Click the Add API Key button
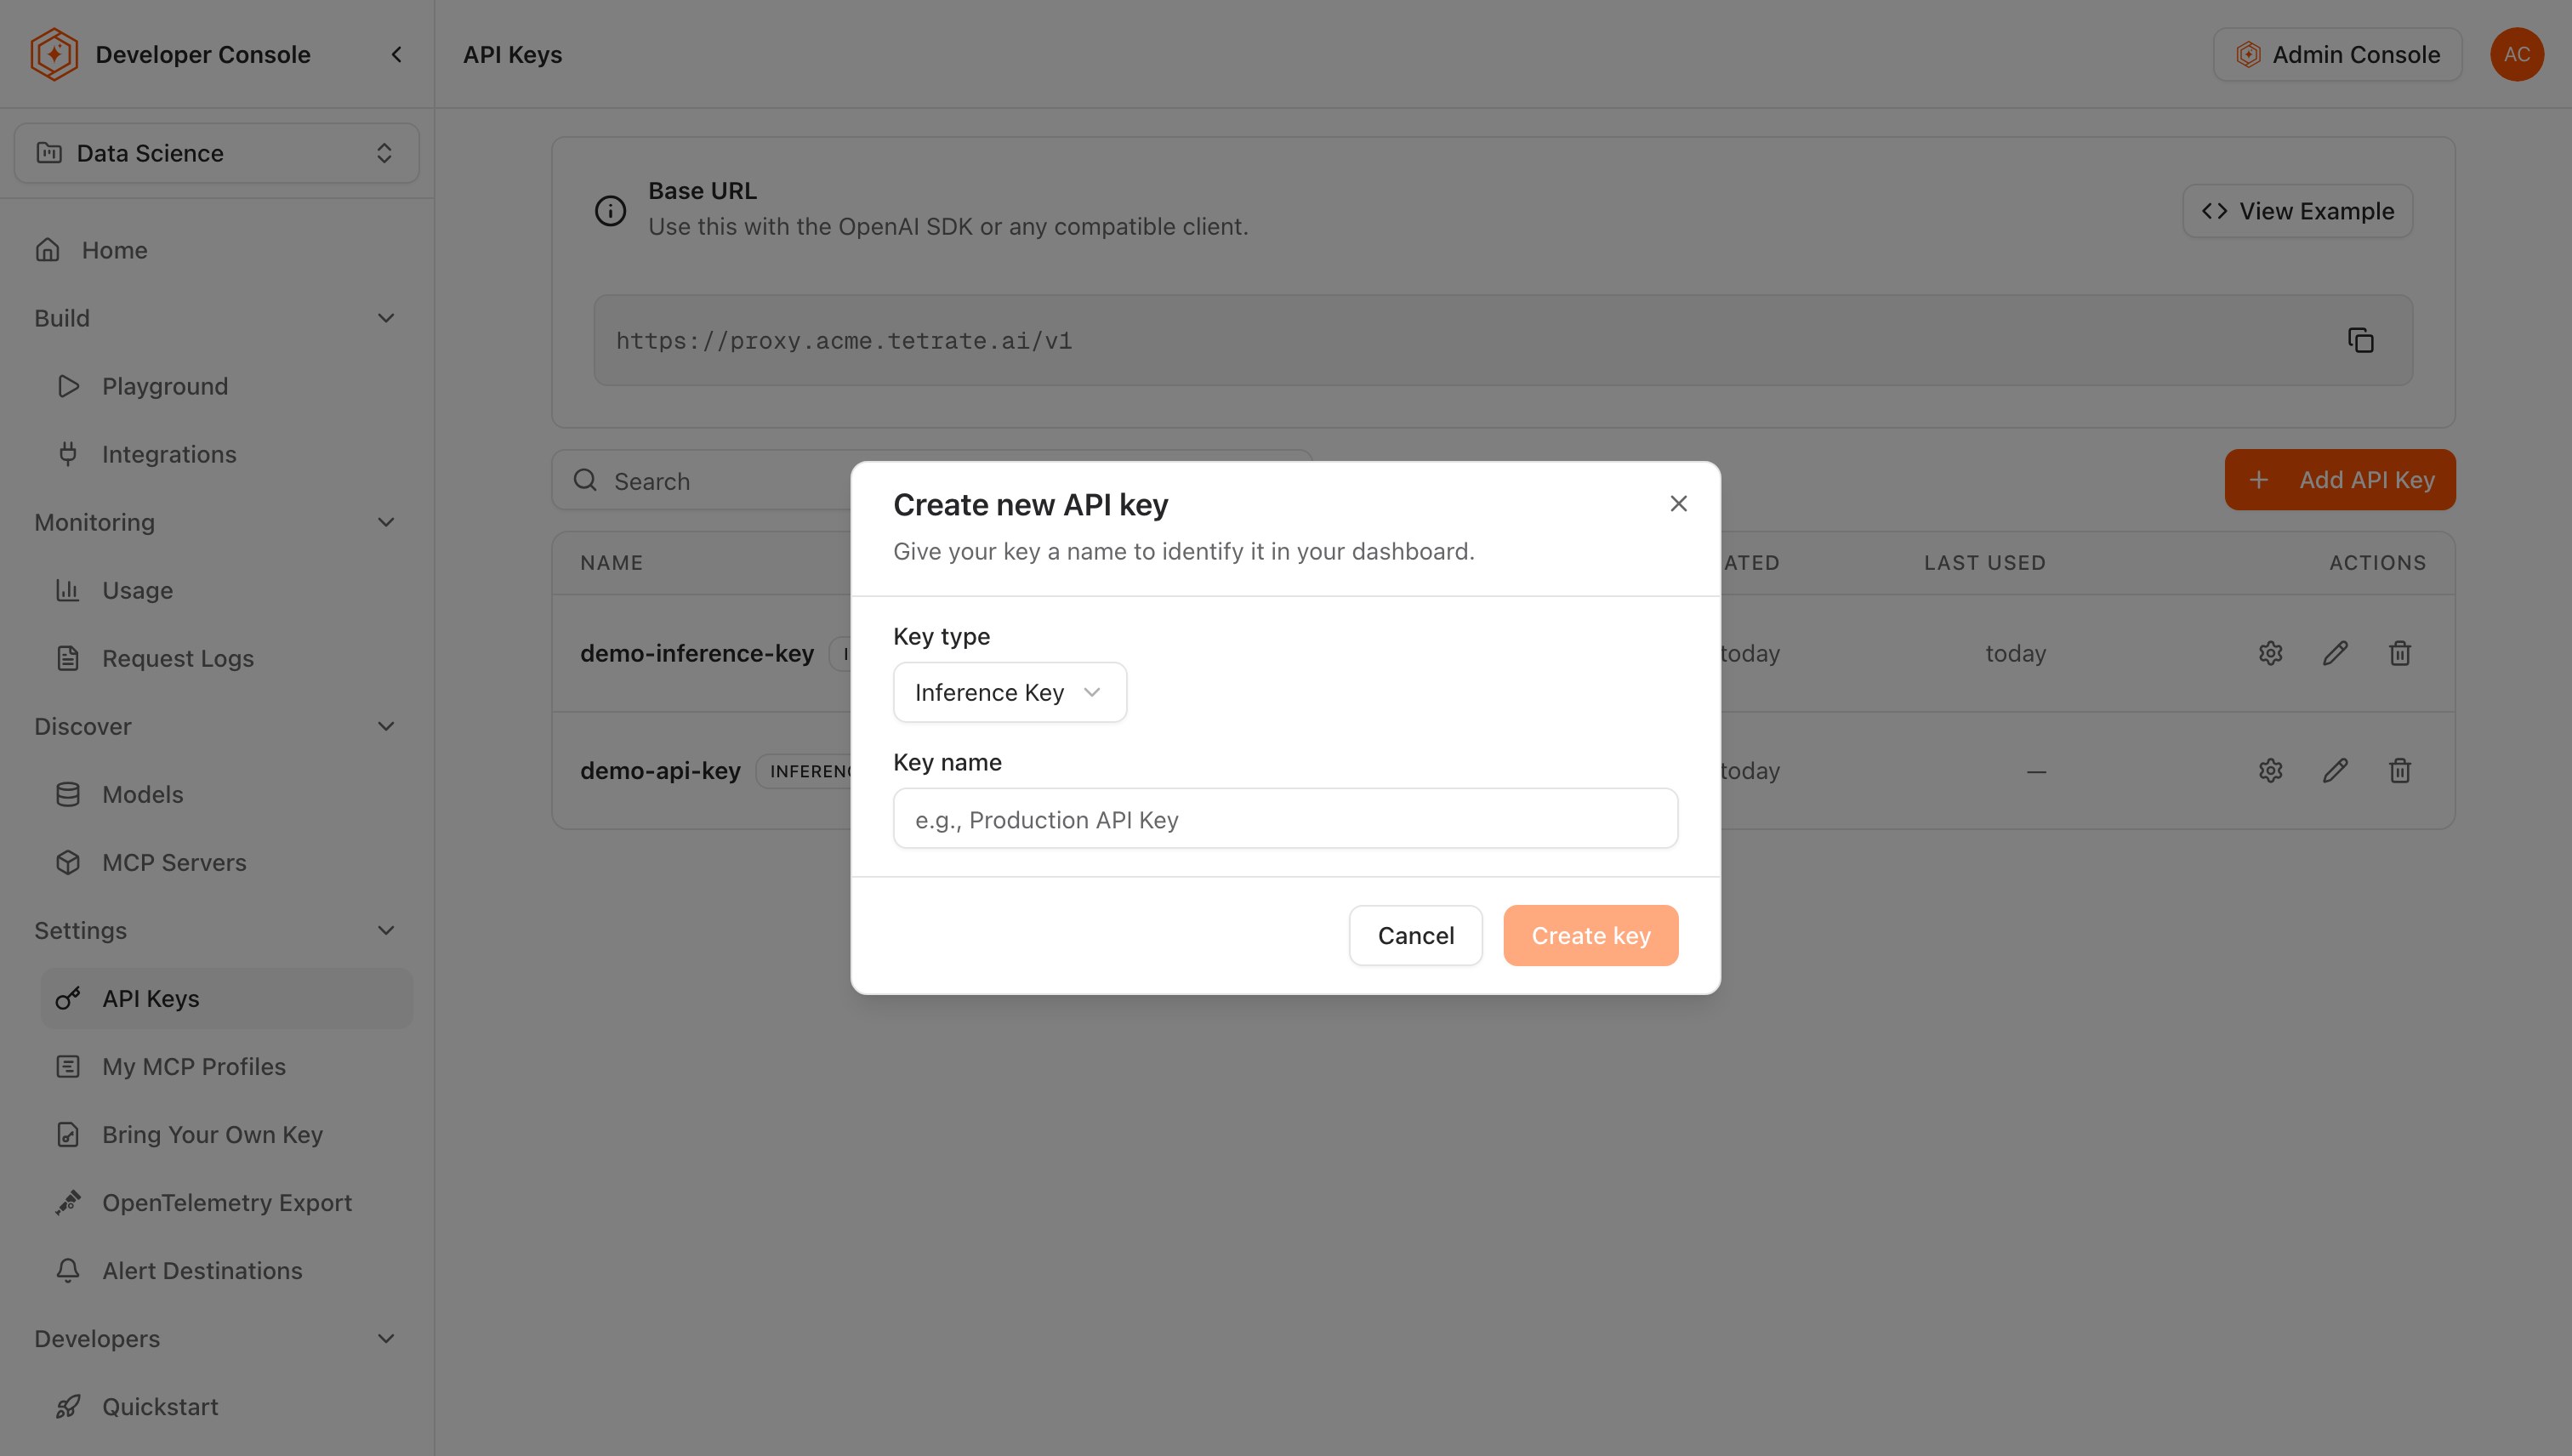The image size is (2572, 1456). coord(2339,480)
